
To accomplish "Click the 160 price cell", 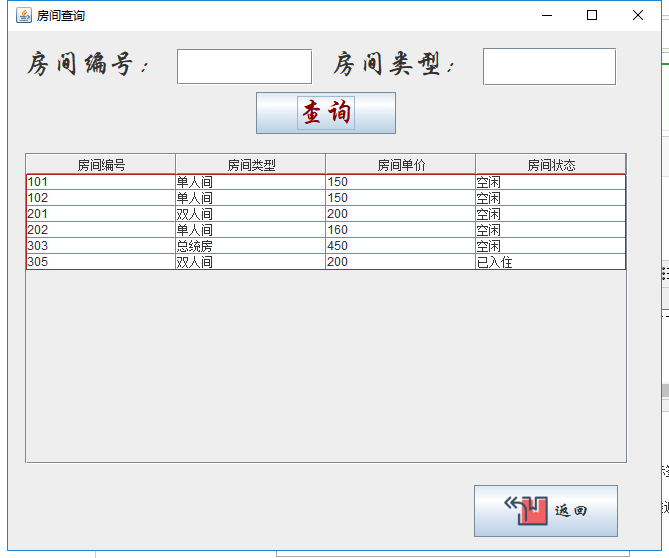I will (401, 230).
